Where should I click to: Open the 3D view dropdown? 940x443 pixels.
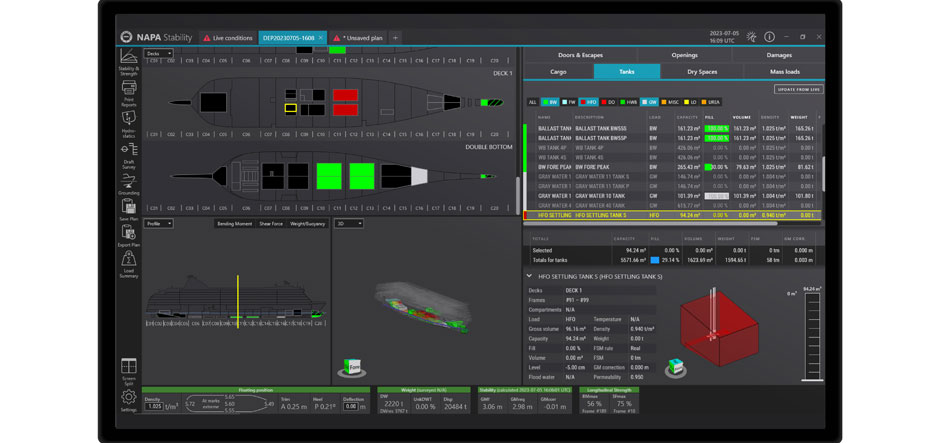click(349, 224)
